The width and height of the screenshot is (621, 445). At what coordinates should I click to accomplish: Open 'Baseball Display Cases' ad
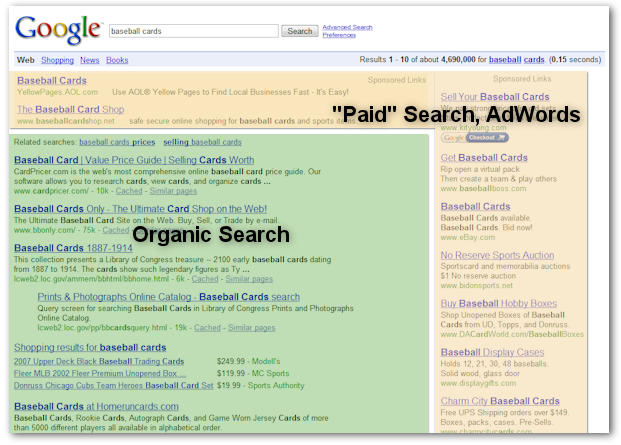pyautogui.click(x=492, y=352)
